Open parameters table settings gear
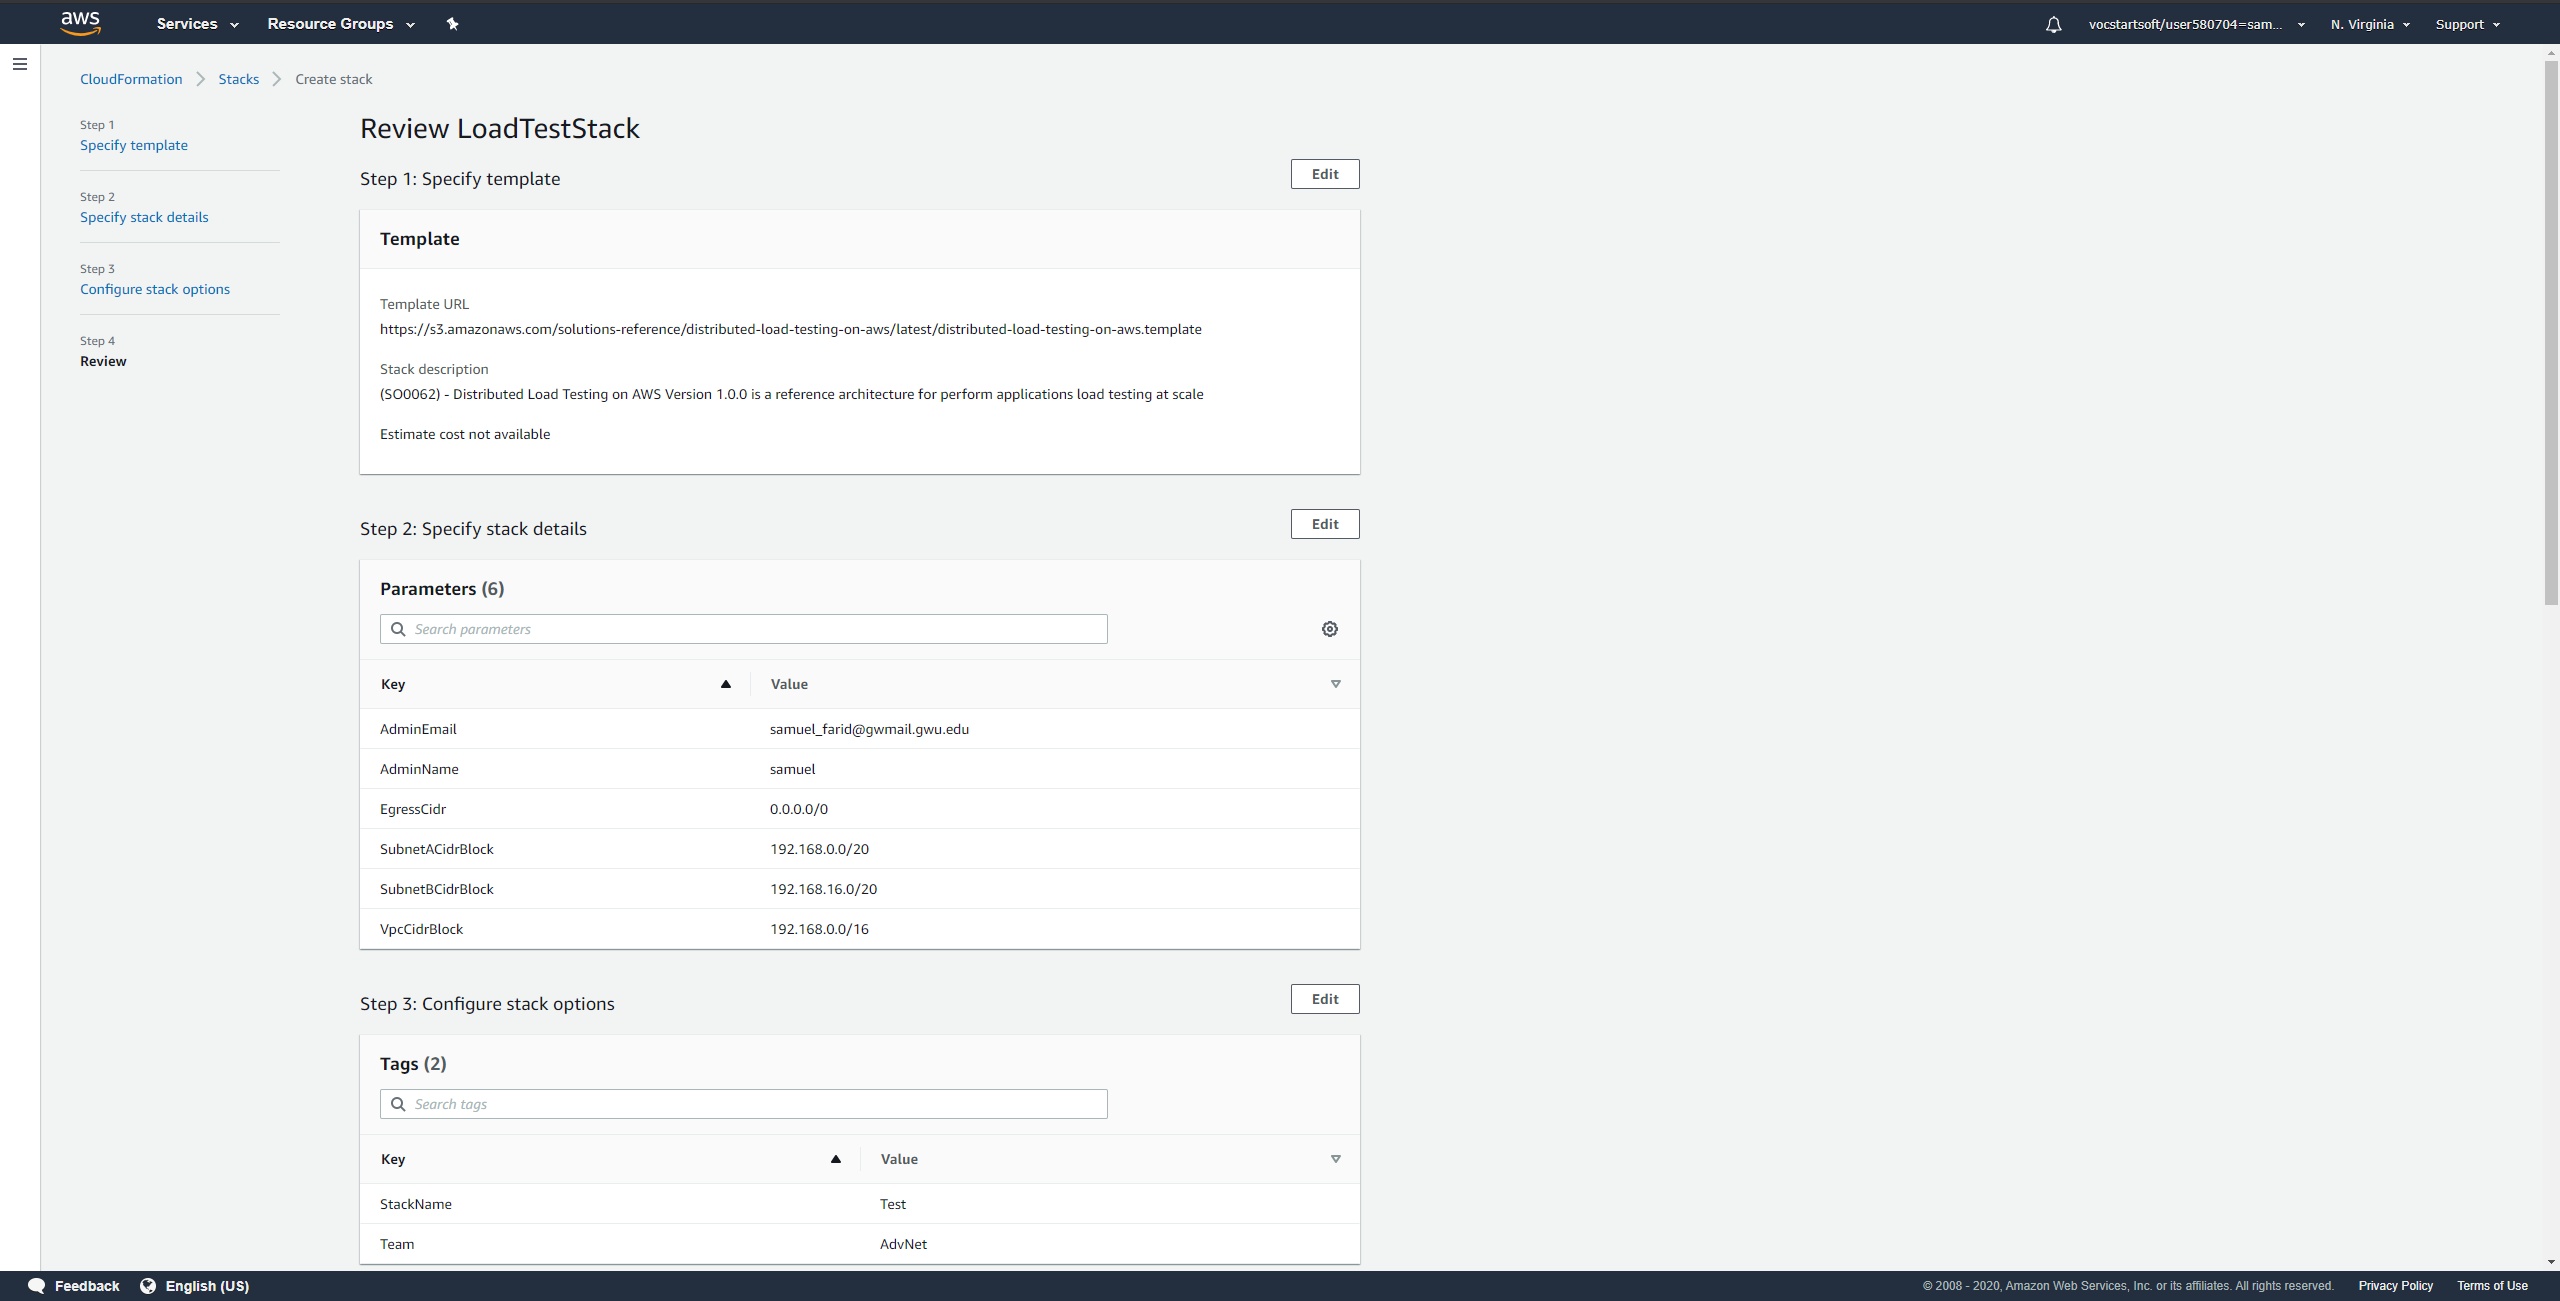 (x=1330, y=629)
